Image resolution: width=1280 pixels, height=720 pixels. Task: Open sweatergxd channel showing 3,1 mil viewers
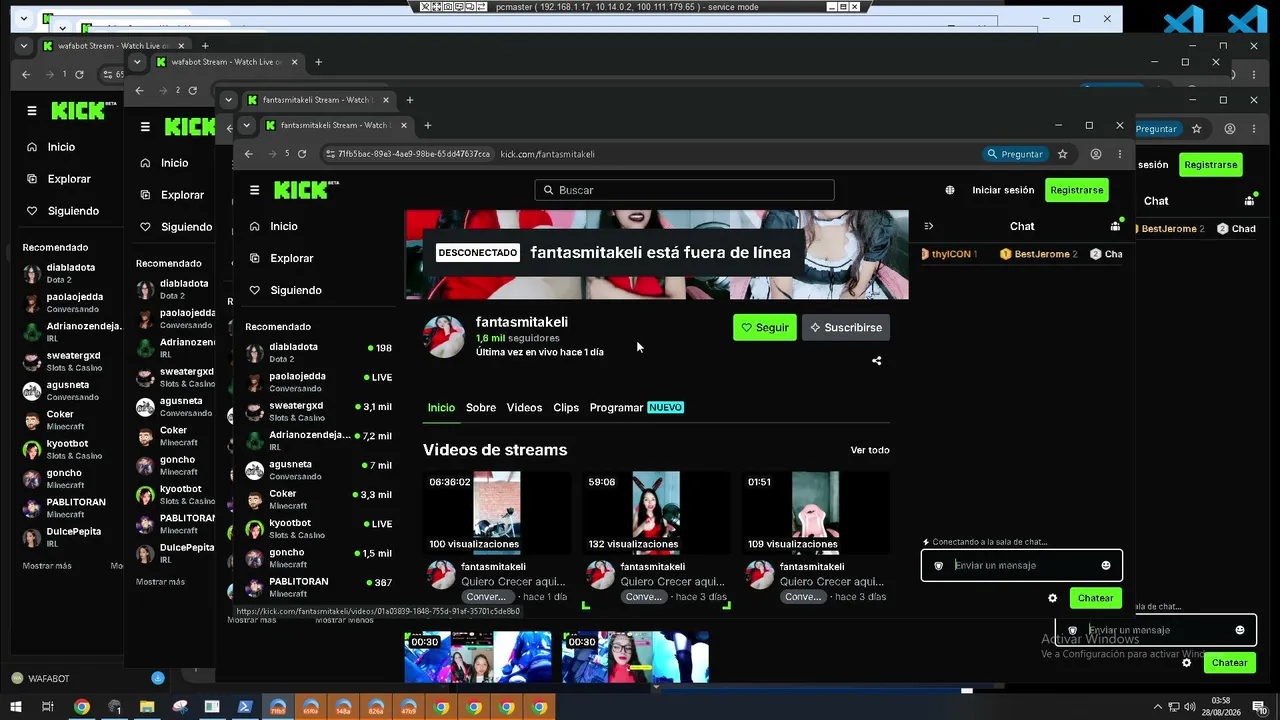tap(318, 411)
